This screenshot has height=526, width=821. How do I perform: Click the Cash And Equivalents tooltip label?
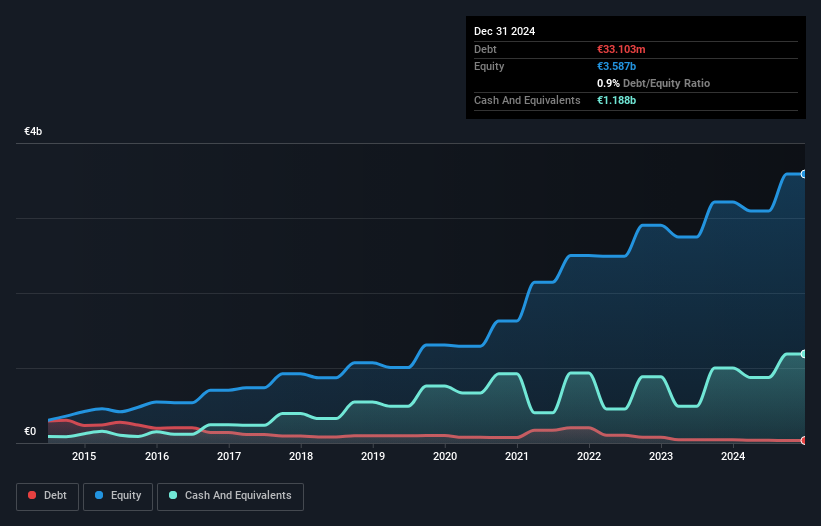coord(527,100)
